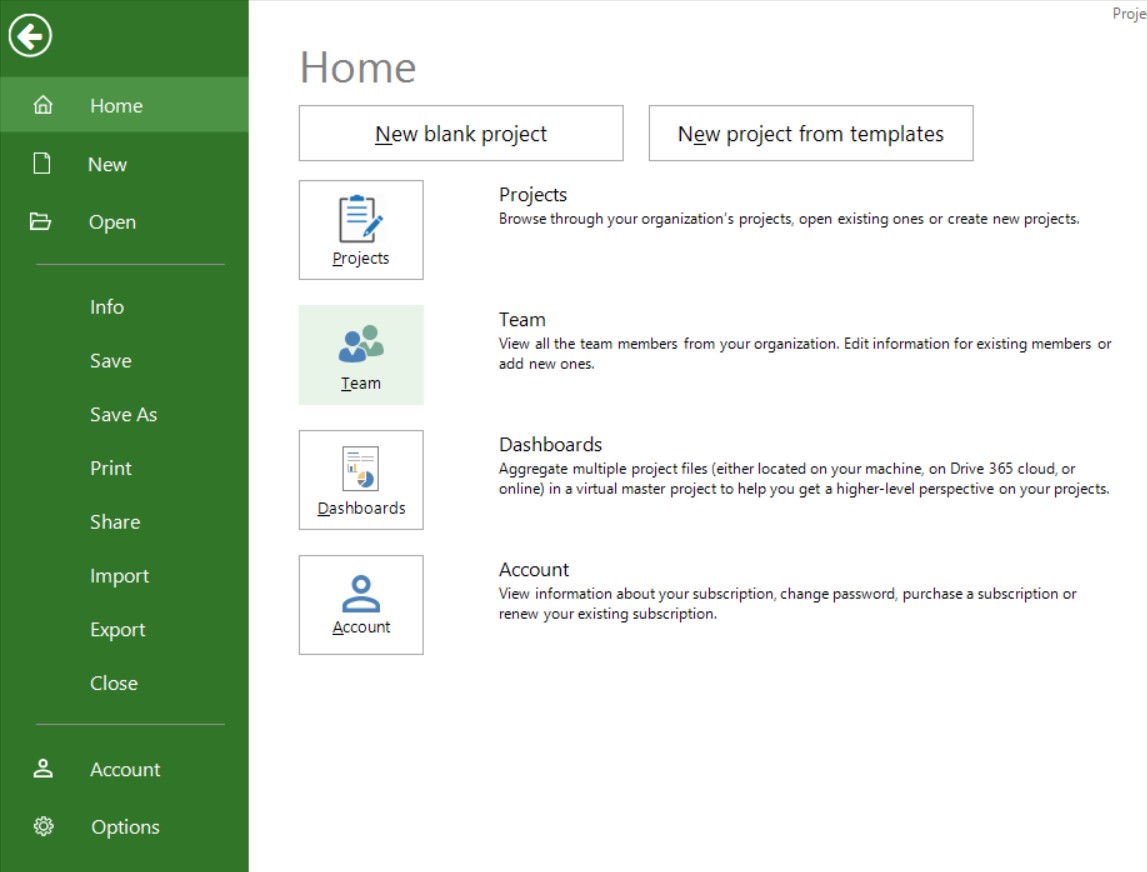The width and height of the screenshot is (1147, 872).
Task: Switch to the New tab
Action: (x=105, y=163)
